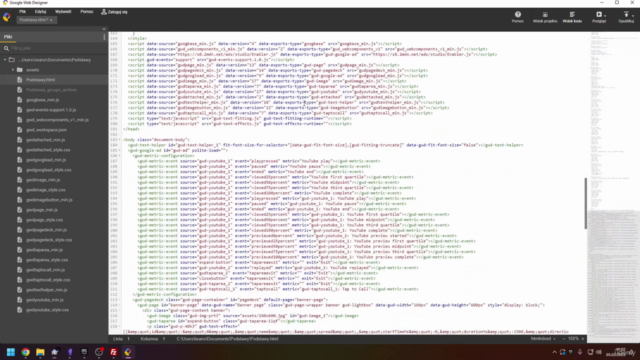Collapse the left panel with double-arrow icon
The image size is (640, 360).
tap(104, 29)
